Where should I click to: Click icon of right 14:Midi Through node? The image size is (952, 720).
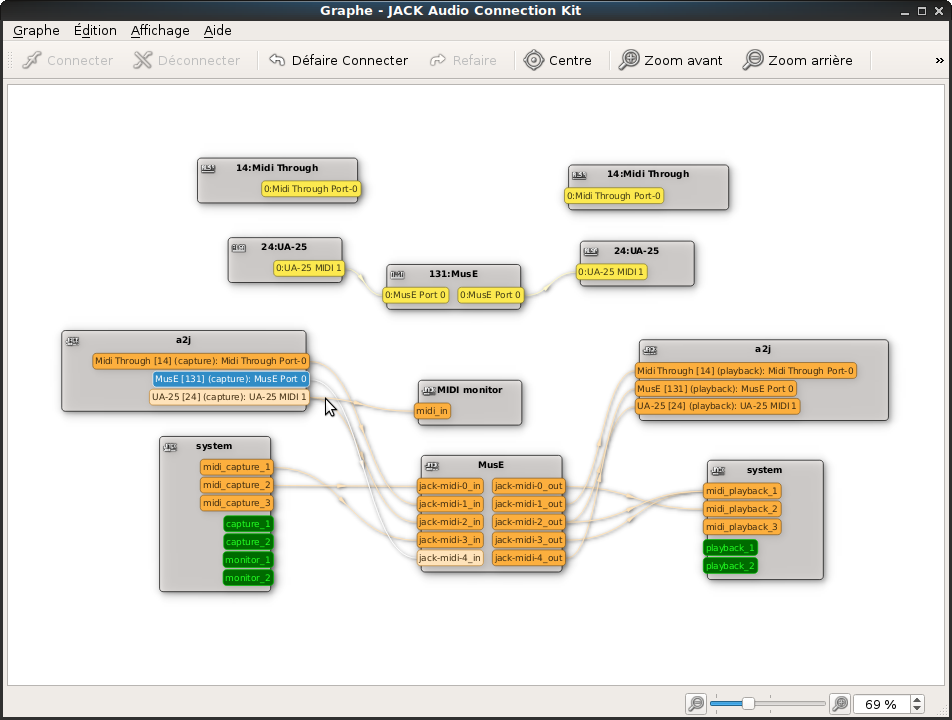pyautogui.click(x=579, y=175)
